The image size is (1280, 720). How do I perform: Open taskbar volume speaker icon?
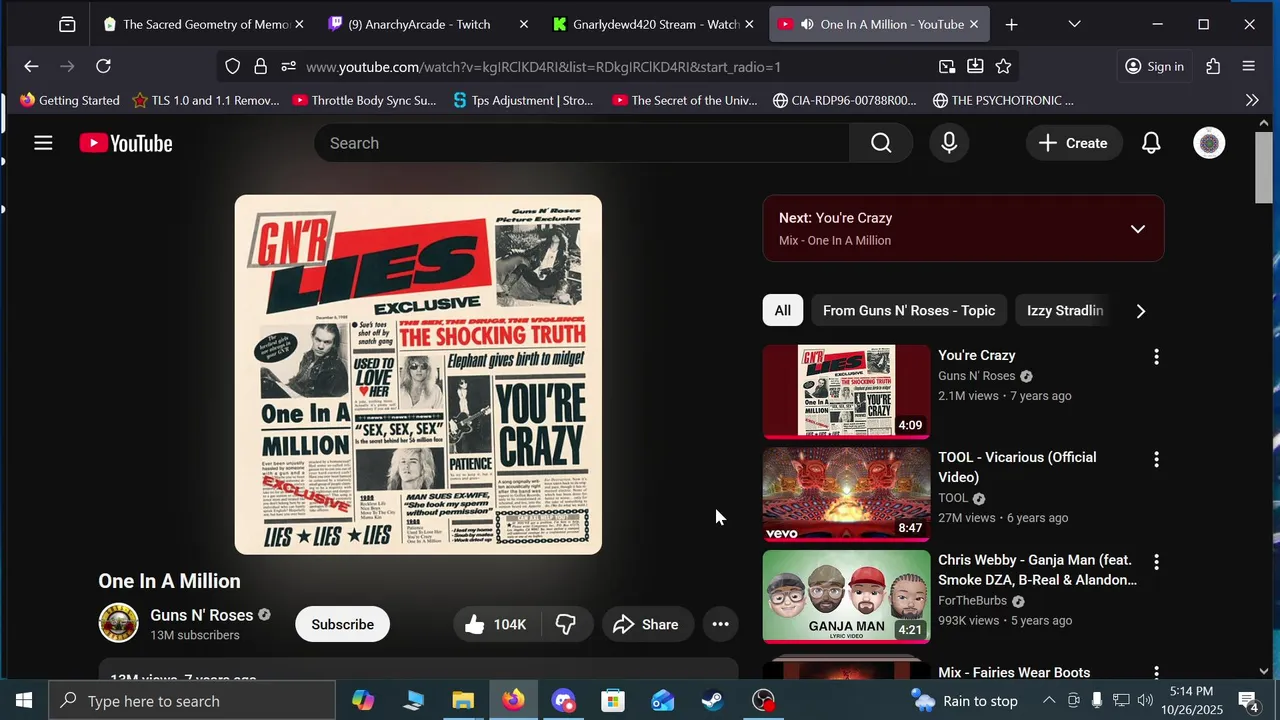pos(1145,700)
